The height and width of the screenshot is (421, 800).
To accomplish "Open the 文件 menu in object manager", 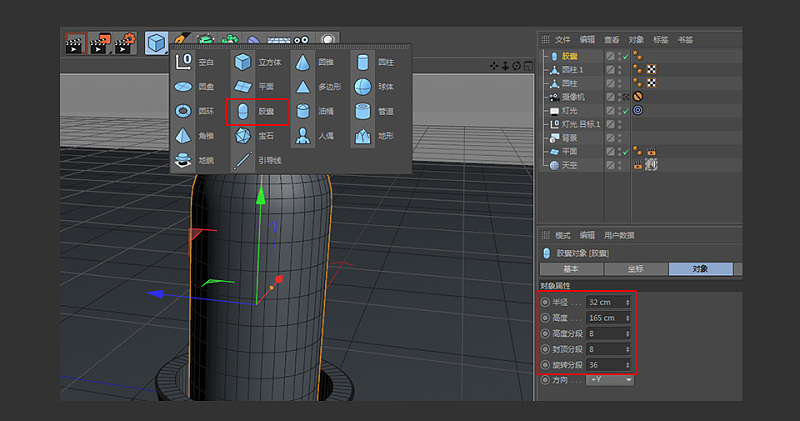I will [563, 39].
